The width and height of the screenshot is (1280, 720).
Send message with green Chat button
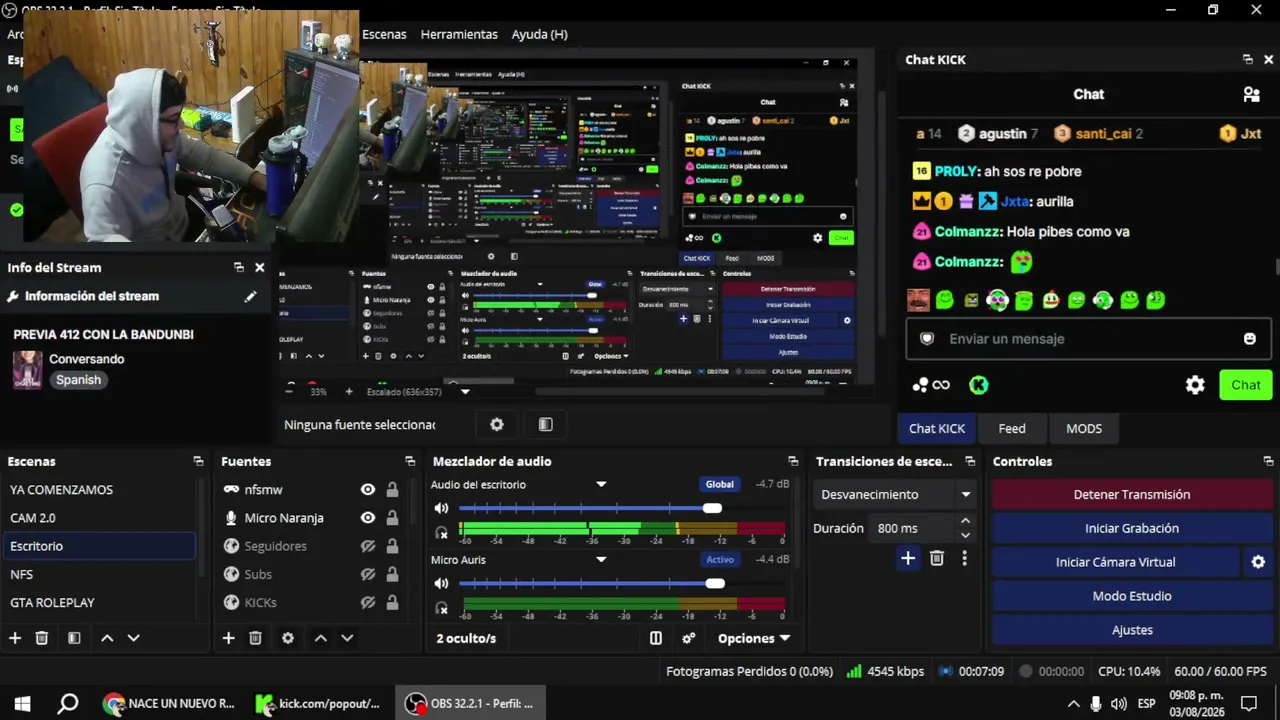(x=1246, y=385)
